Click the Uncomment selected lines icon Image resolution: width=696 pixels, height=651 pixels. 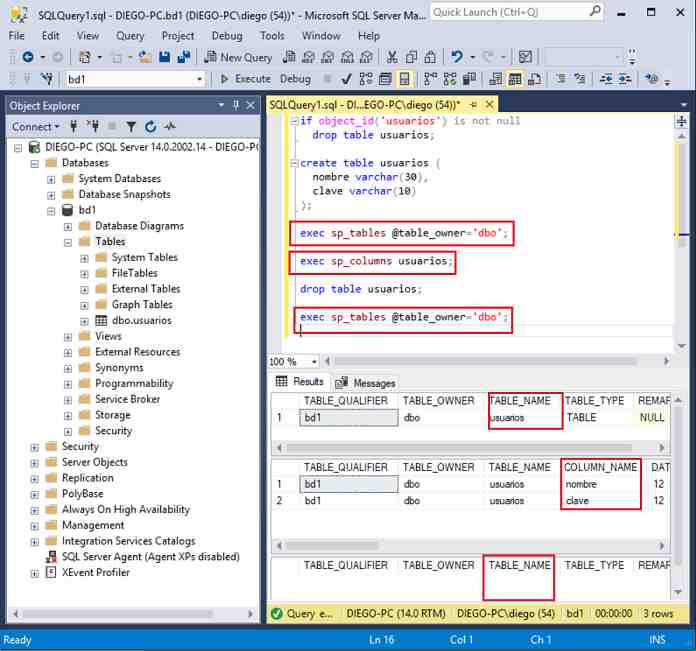point(580,79)
